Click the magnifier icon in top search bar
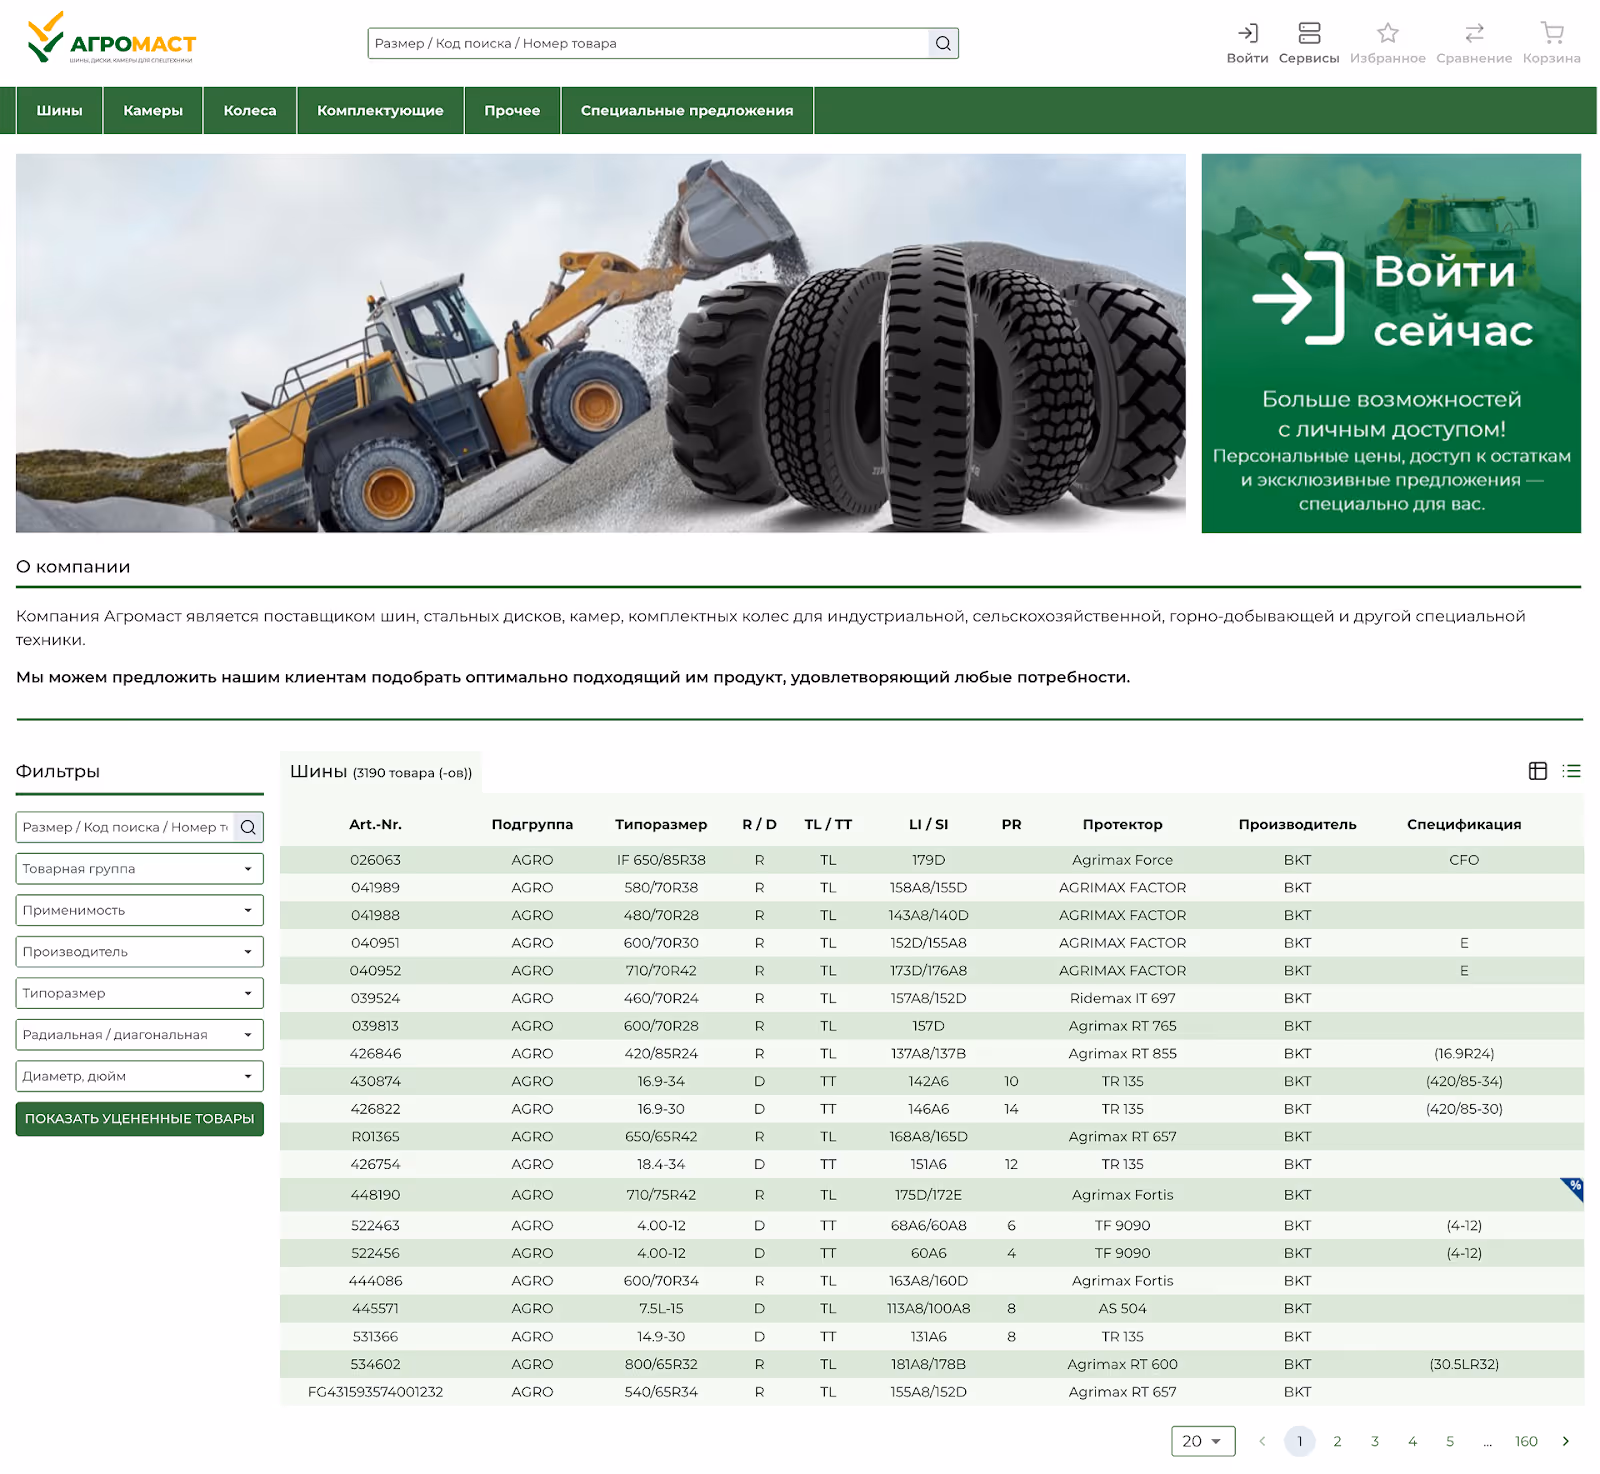This screenshot has height=1474, width=1600. pyautogui.click(x=943, y=43)
